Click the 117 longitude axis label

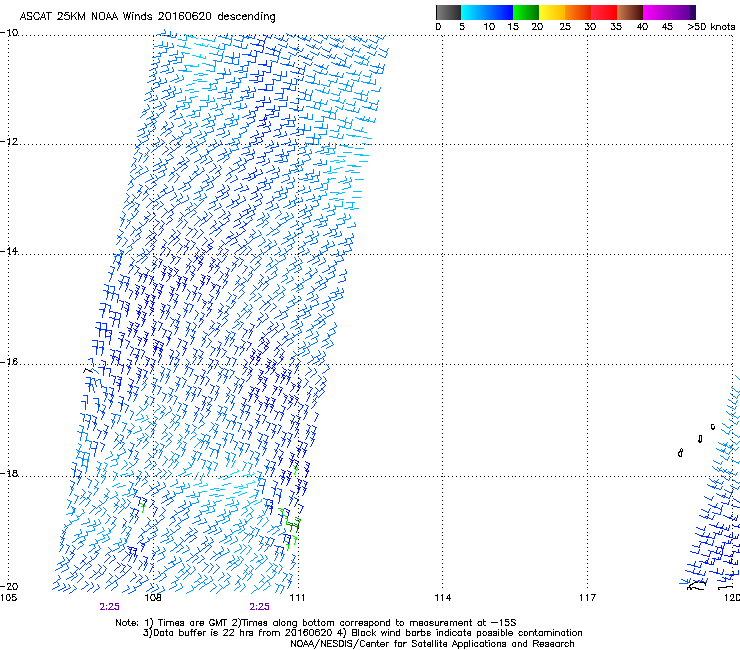[x=587, y=598]
